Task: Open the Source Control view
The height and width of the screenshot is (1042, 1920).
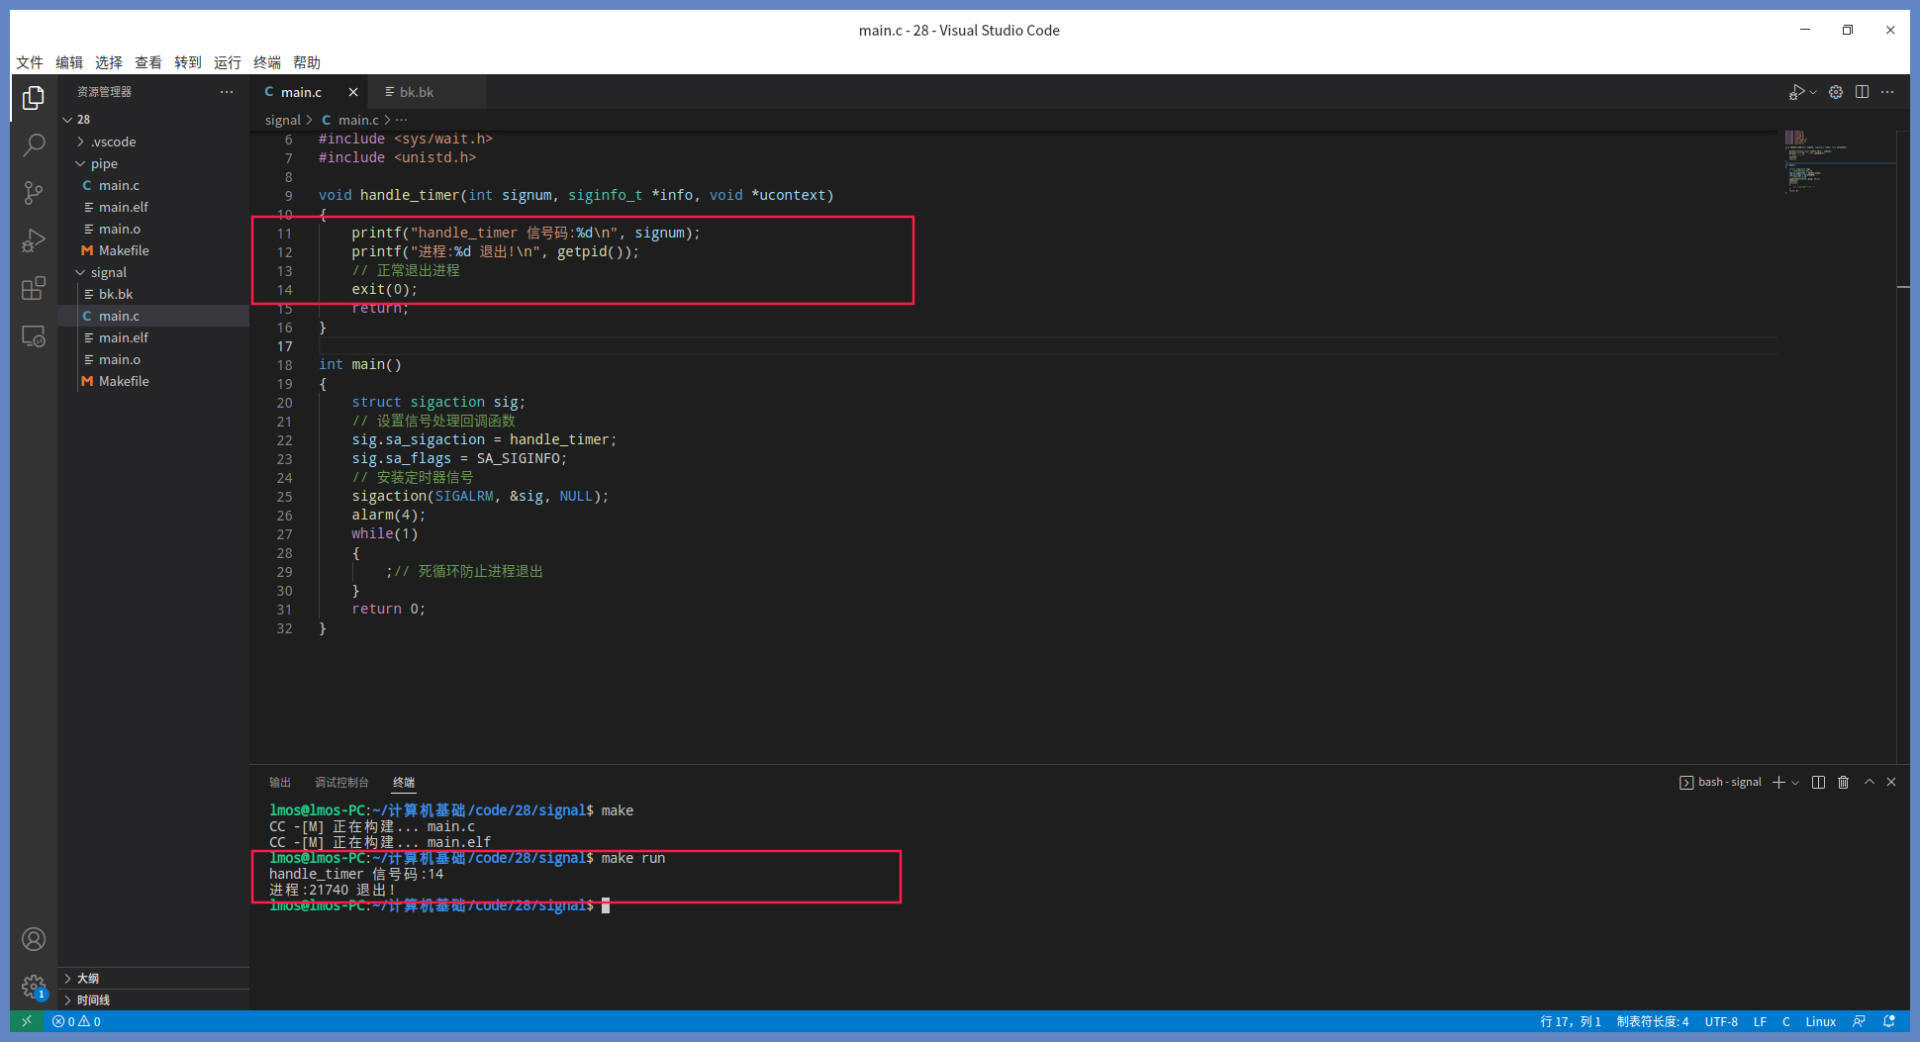Action: point(33,193)
